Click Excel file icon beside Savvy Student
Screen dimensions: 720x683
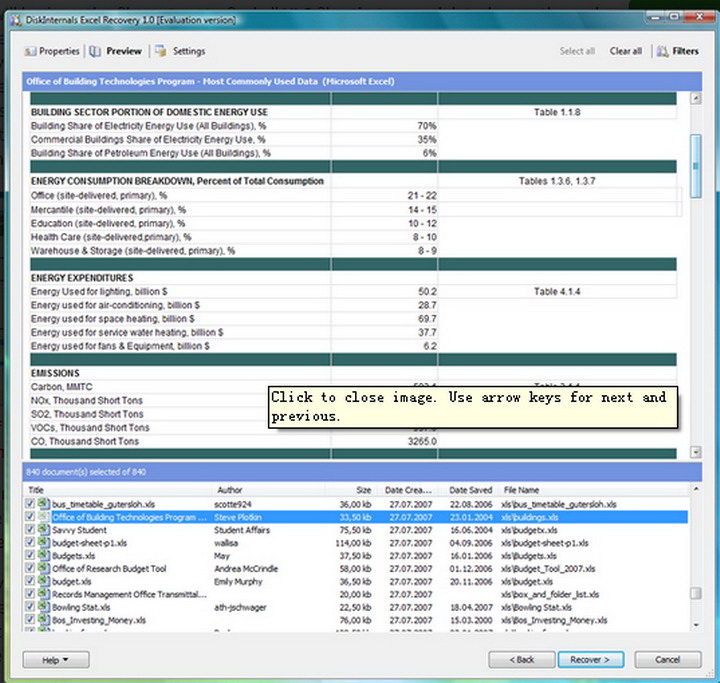(44, 530)
